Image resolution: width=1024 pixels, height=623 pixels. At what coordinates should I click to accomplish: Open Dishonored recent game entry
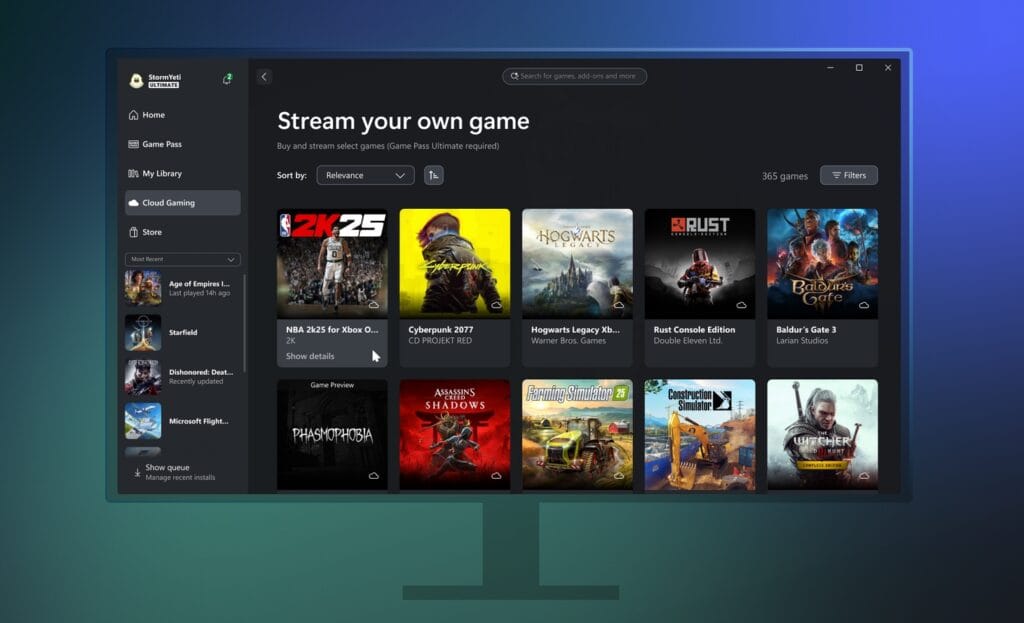click(183, 377)
